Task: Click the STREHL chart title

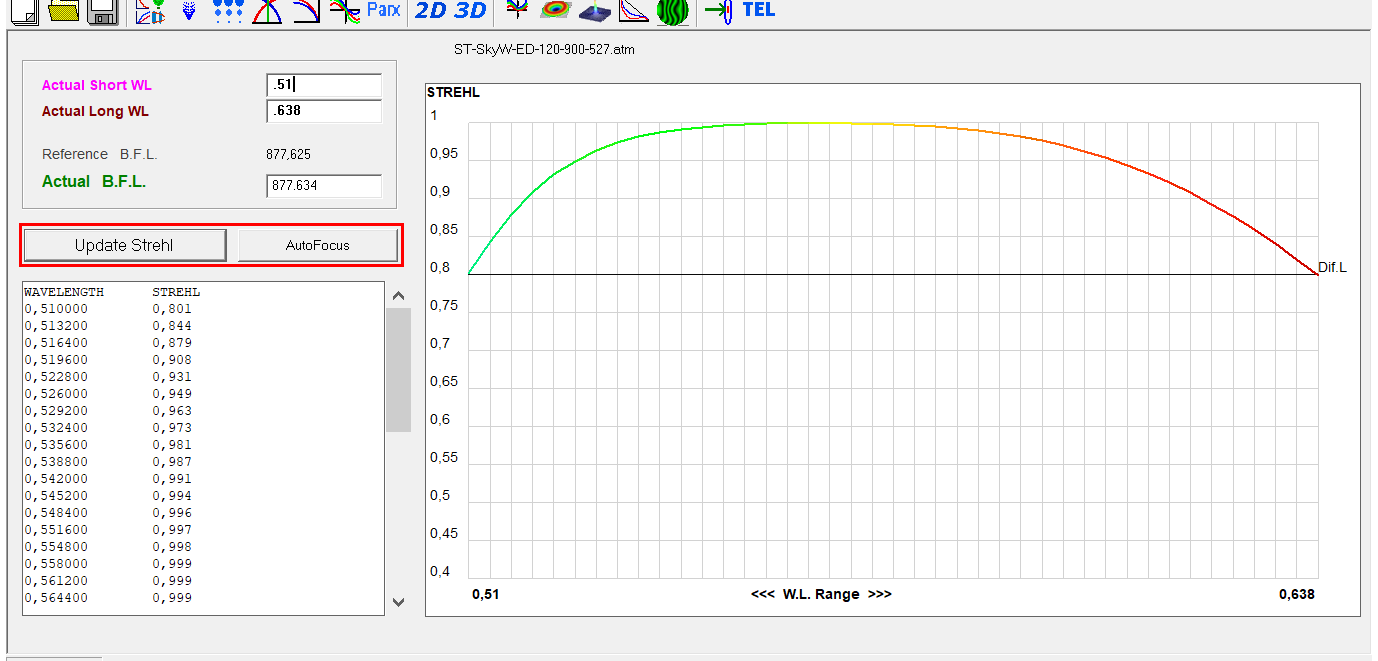Action: 453,92
